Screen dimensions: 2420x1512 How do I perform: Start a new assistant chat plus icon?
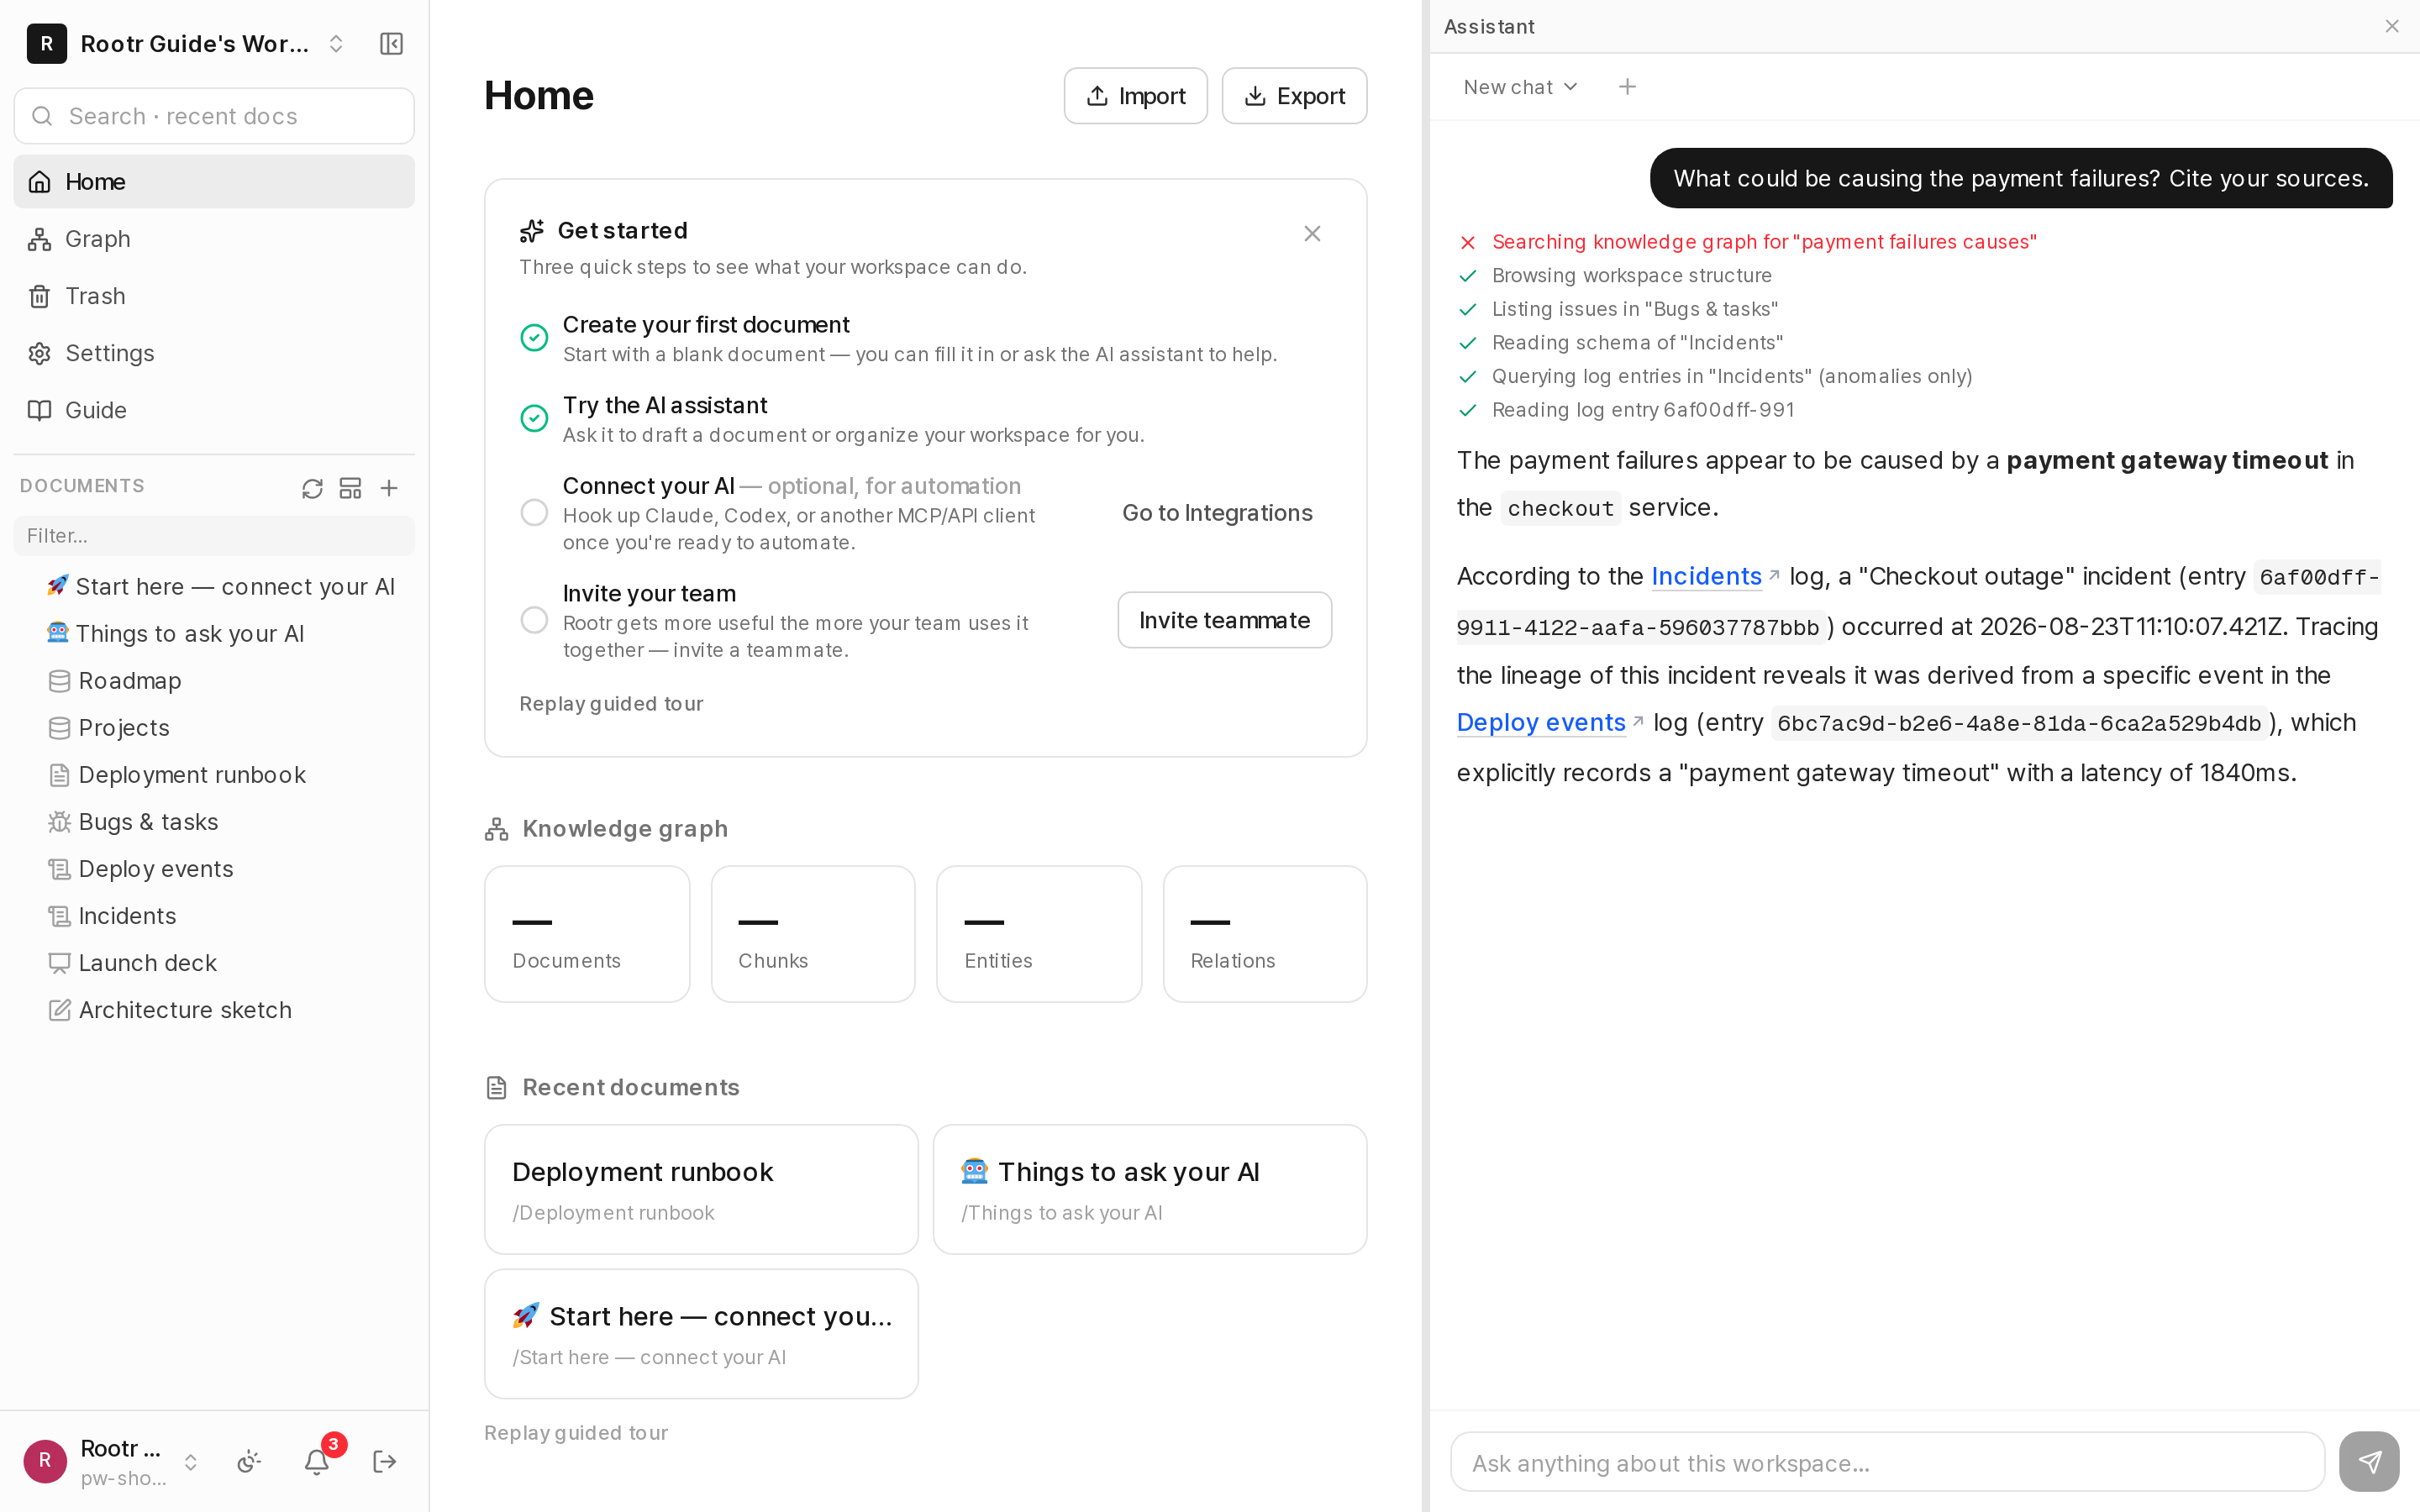pyautogui.click(x=1627, y=87)
